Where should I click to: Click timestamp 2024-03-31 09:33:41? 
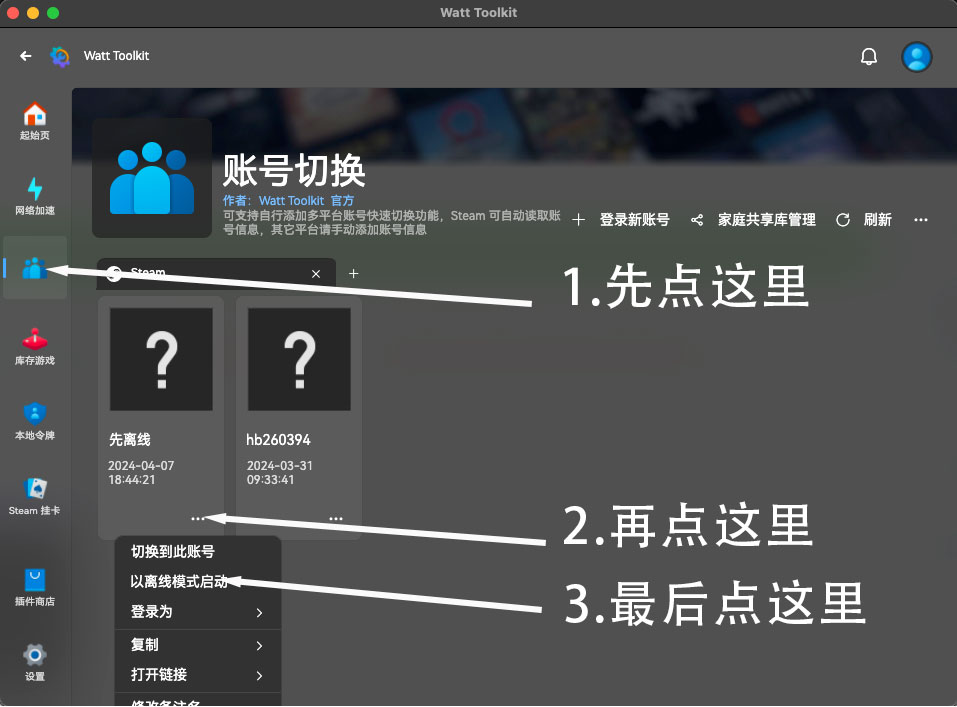click(280, 473)
